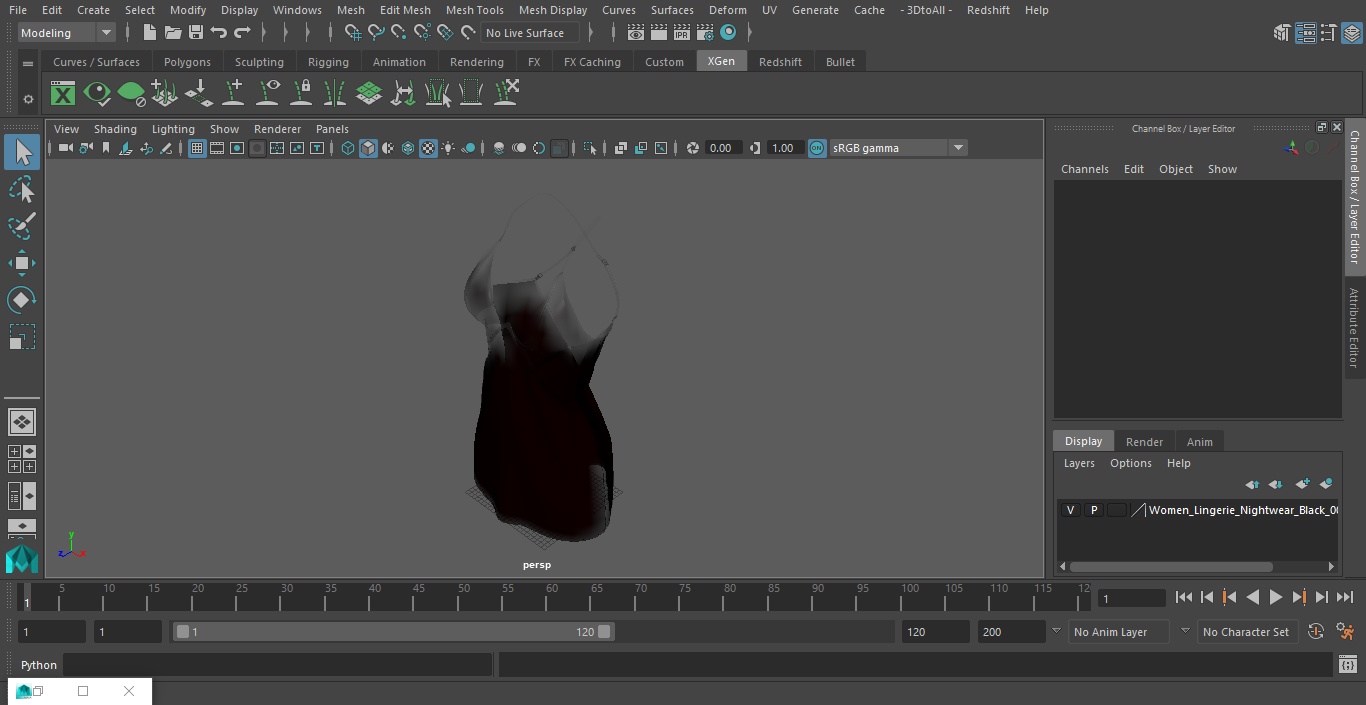This screenshot has width=1366, height=705.
Task: Step forward one key button
Action: (1299, 597)
